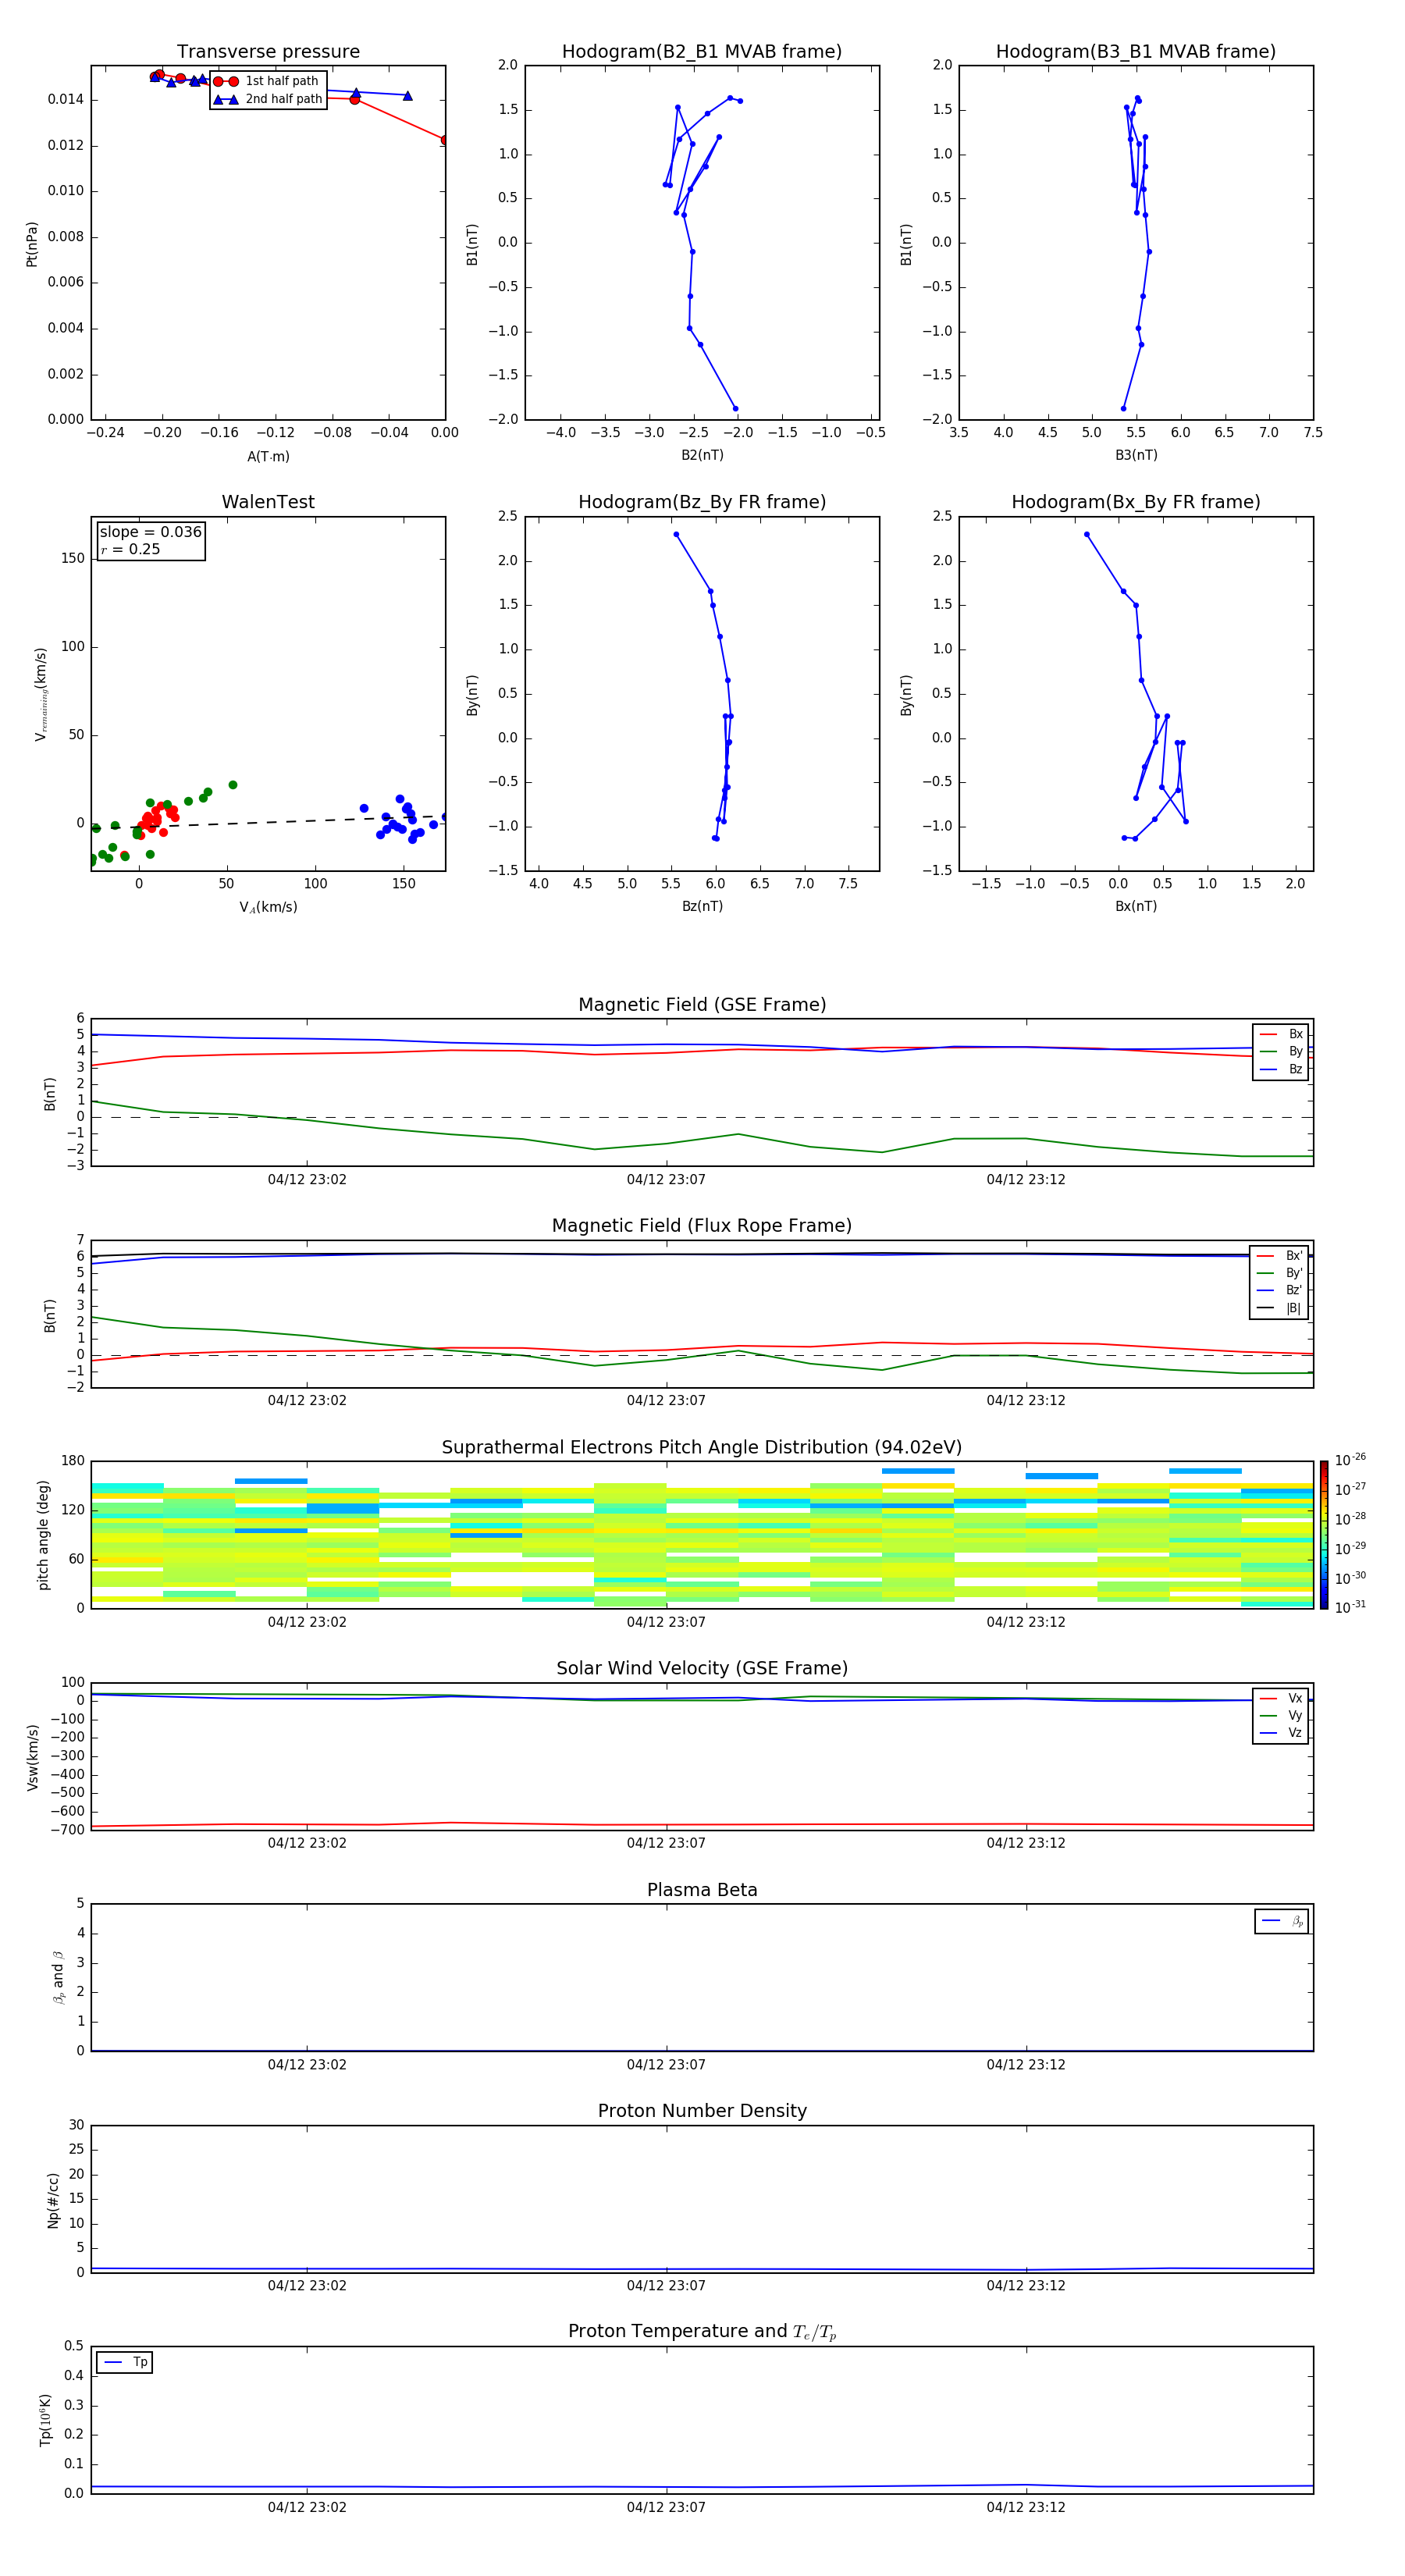
Task: Select the "Tp(10^6K)" axis label
Action: pyautogui.click(x=45, y=2420)
